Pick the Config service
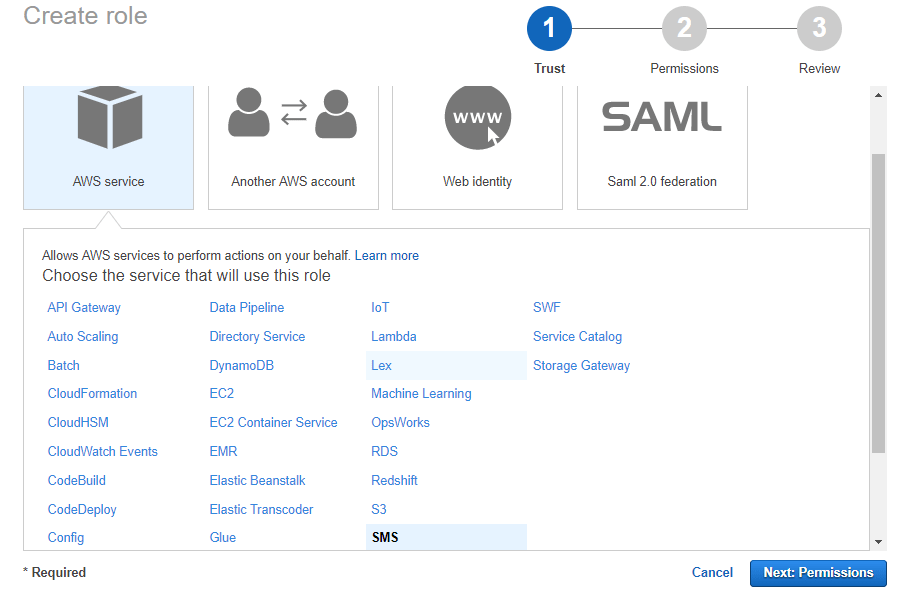 pos(66,537)
